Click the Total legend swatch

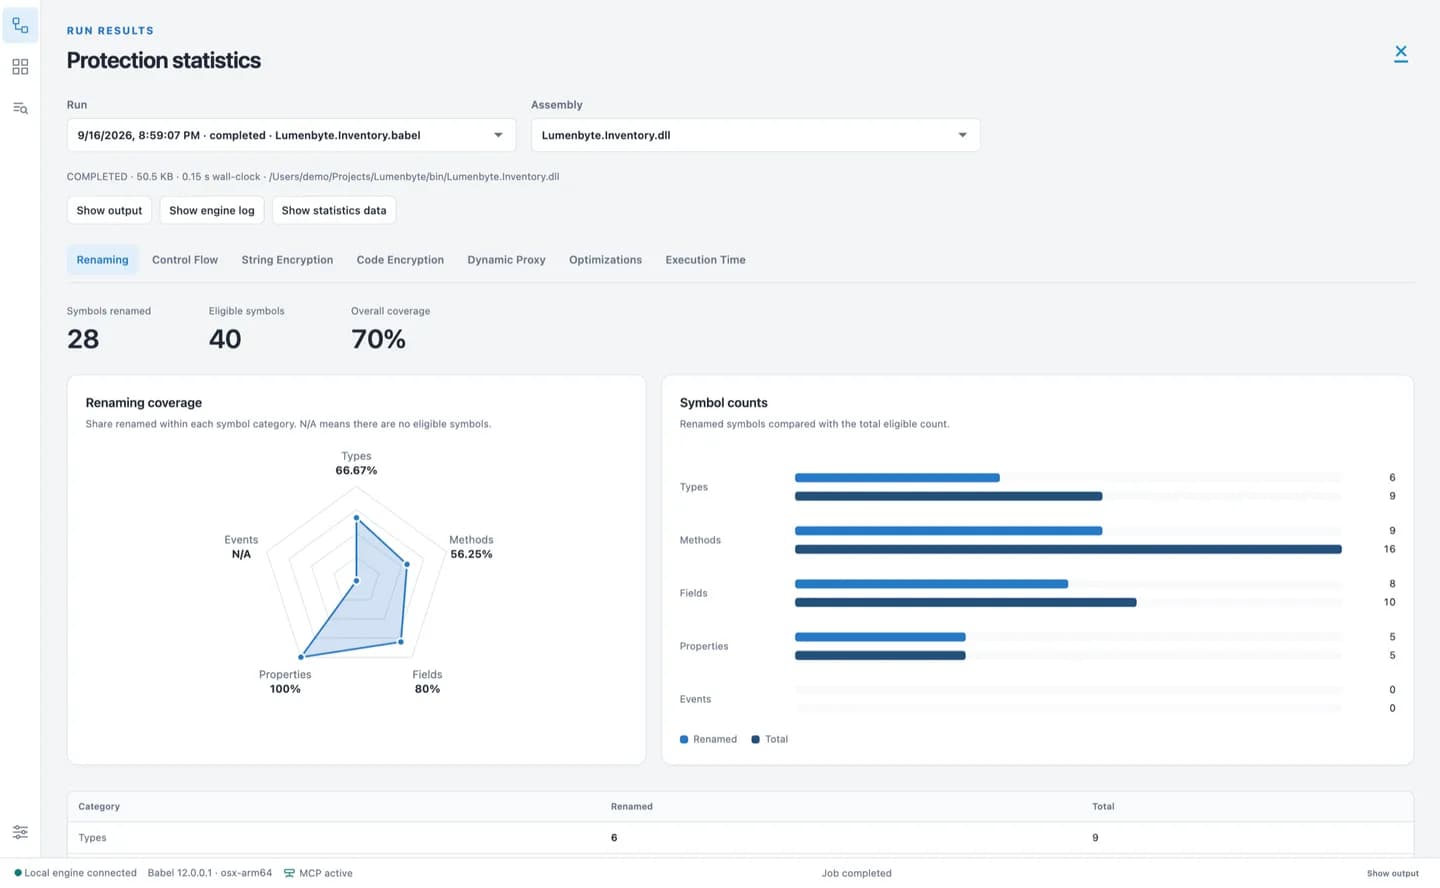click(x=755, y=740)
